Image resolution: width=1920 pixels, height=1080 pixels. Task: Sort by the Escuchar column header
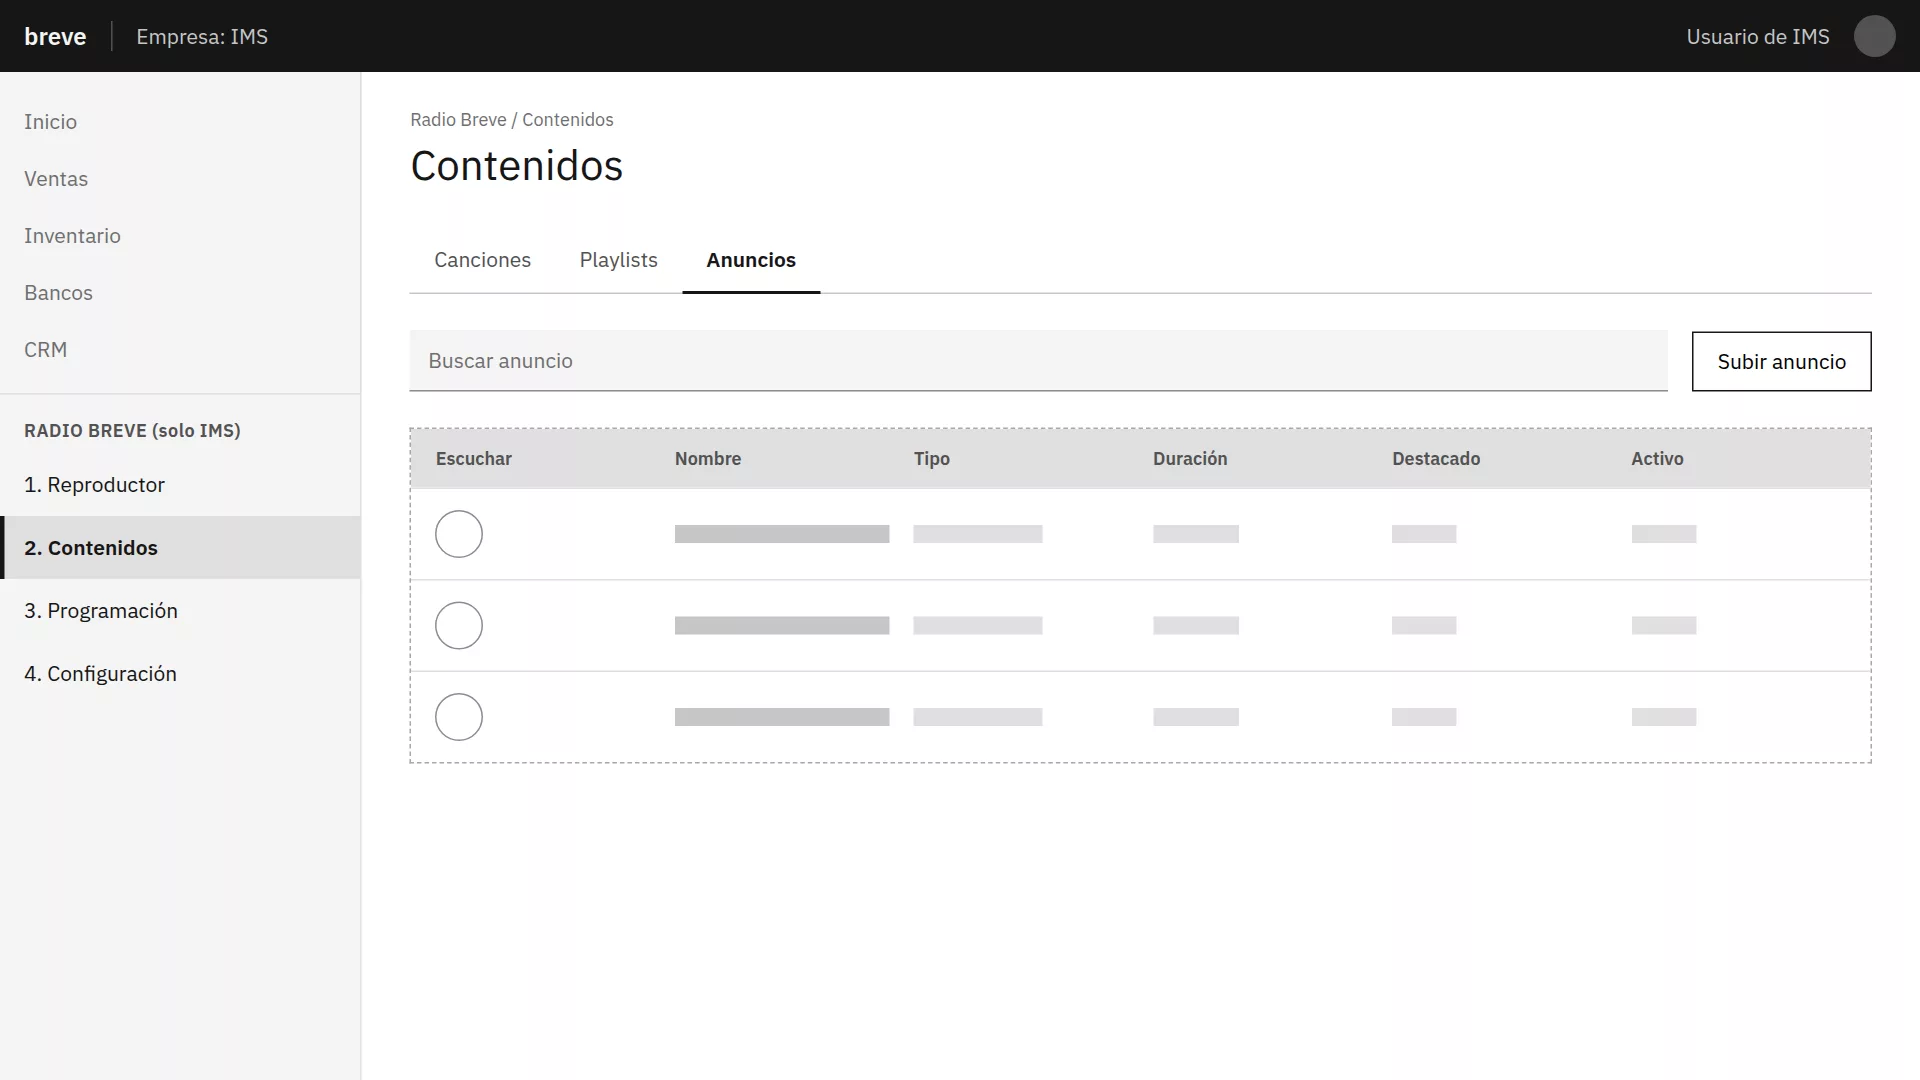tap(473, 459)
